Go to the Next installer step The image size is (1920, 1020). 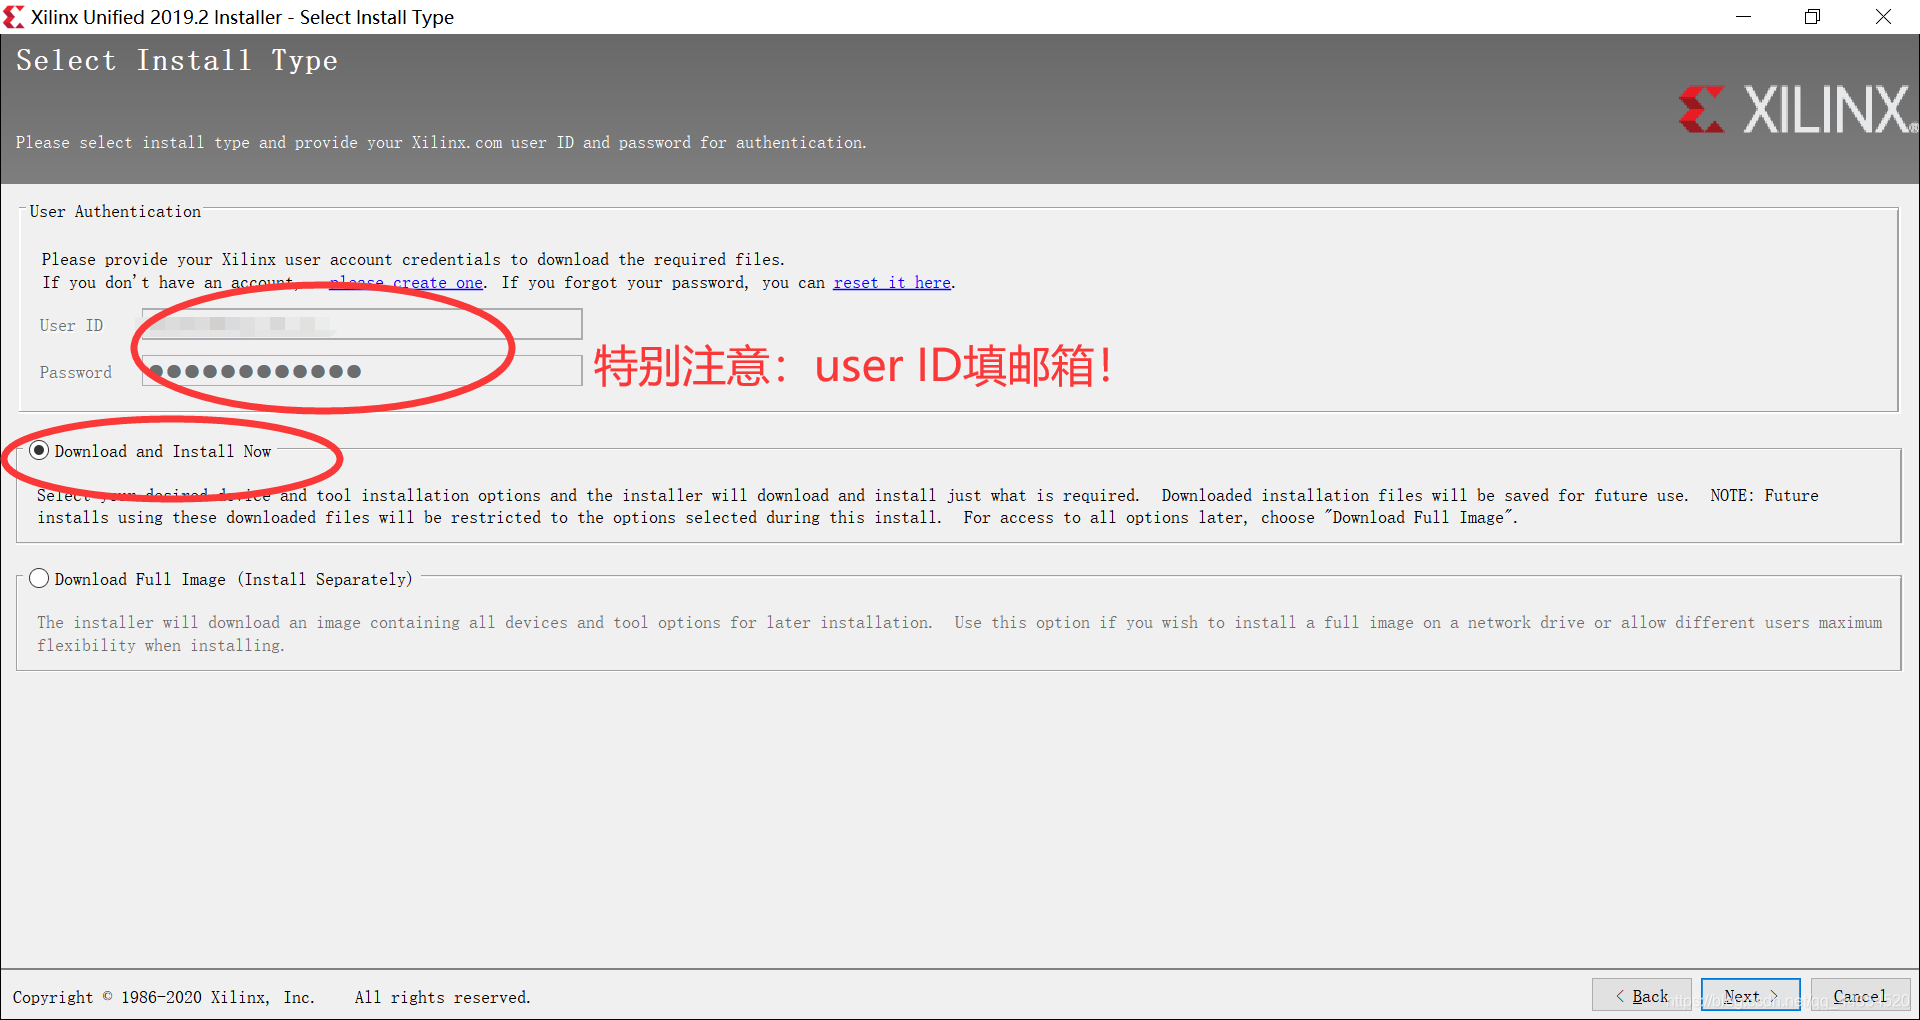click(1750, 996)
